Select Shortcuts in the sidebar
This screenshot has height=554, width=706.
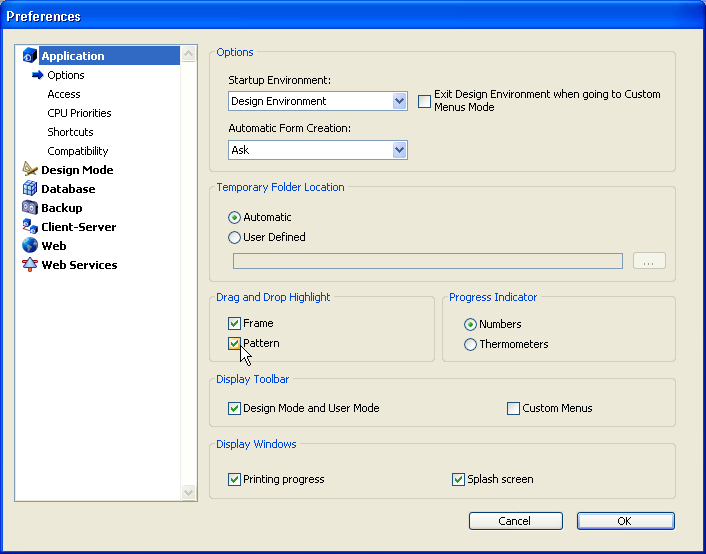pyautogui.click(x=70, y=132)
